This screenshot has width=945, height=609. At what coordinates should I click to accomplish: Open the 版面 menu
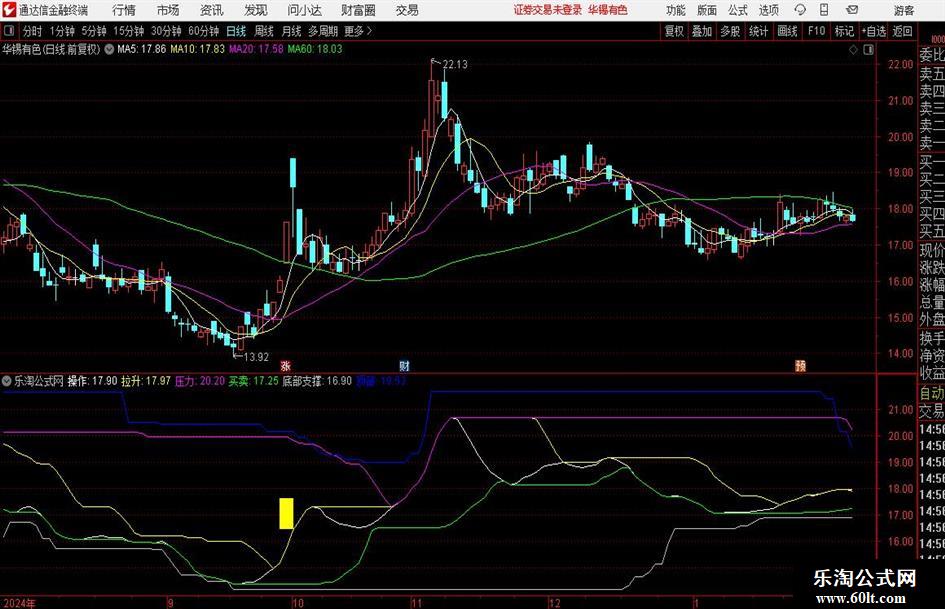706,10
